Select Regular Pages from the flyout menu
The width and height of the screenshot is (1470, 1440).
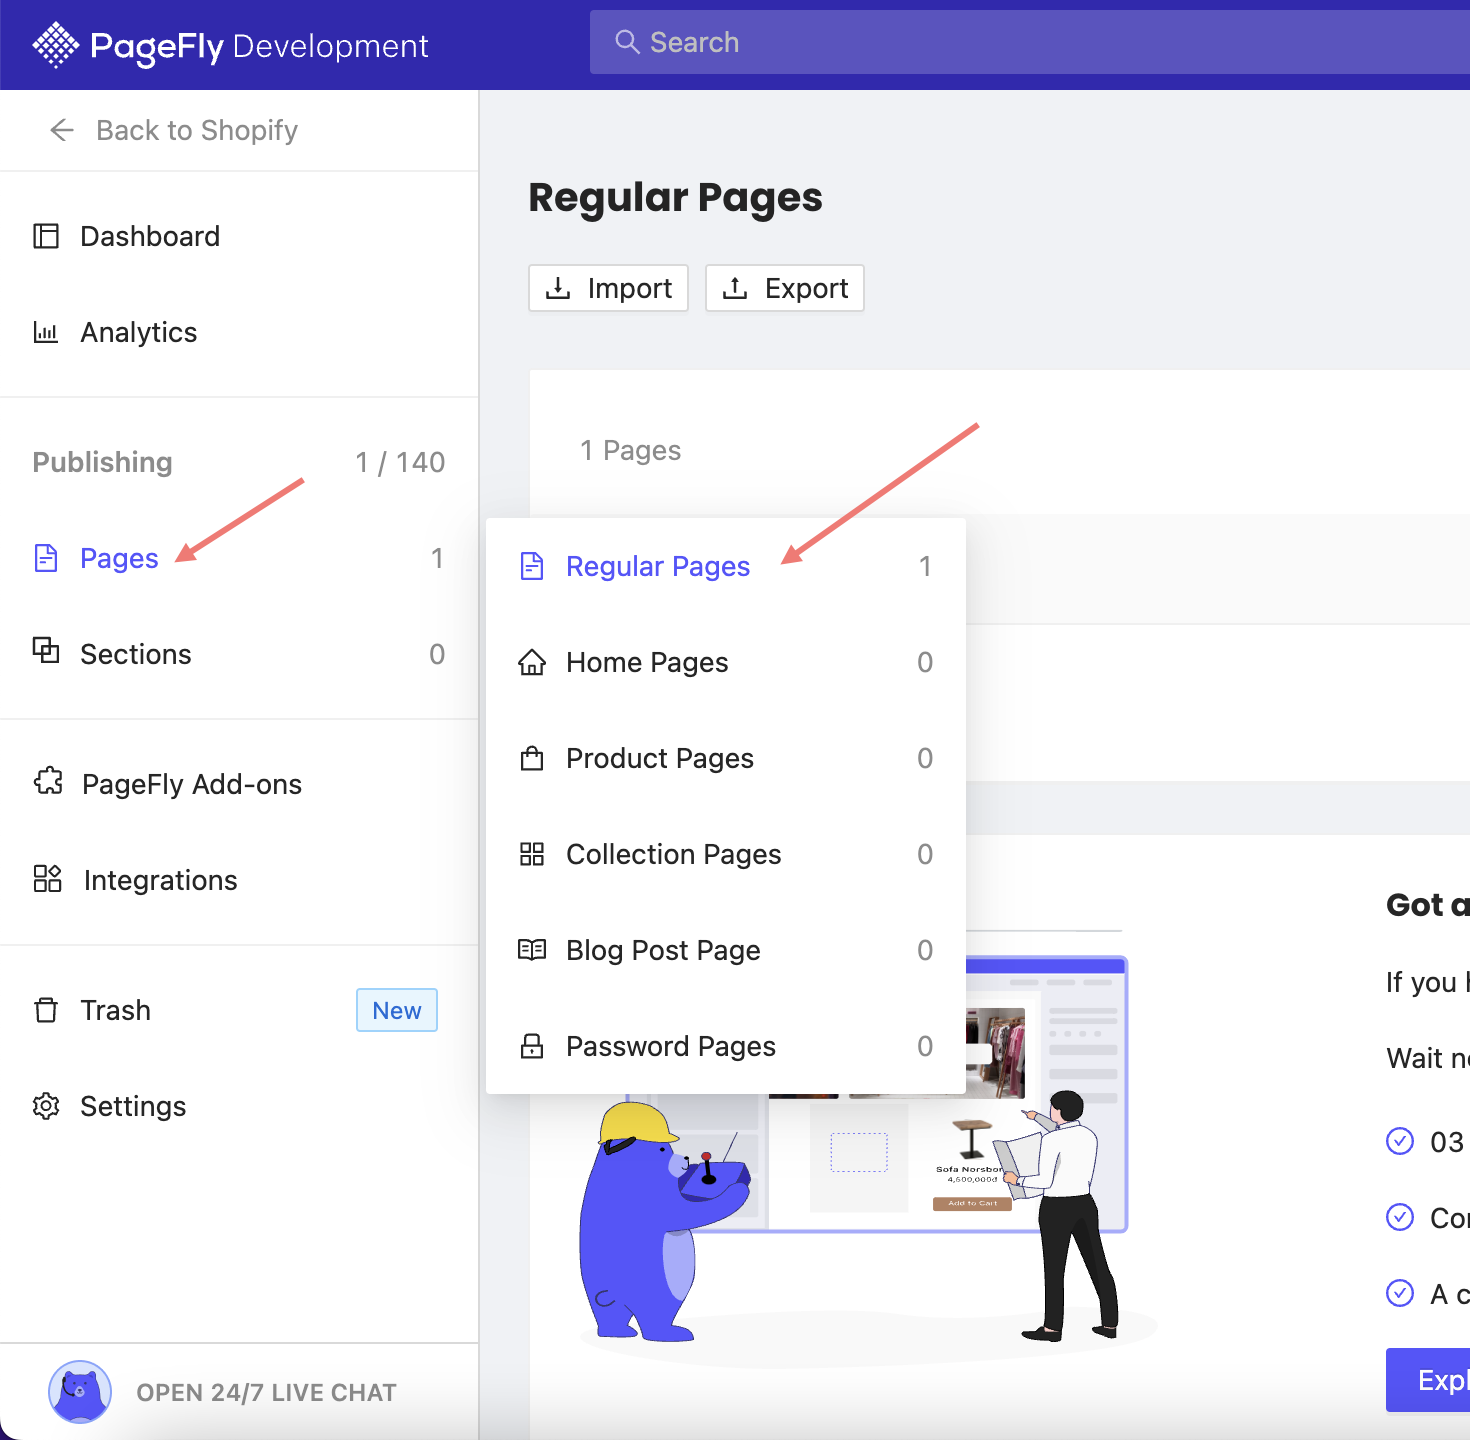tap(657, 566)
